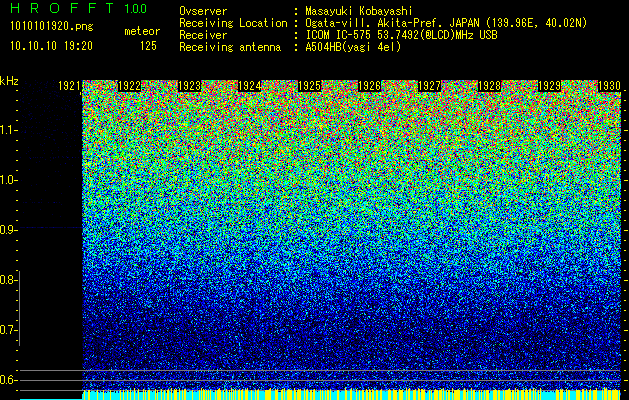
Task: Click the 0.7 kHz axis label
Action: pyautogui.click(x=7, y=330)
